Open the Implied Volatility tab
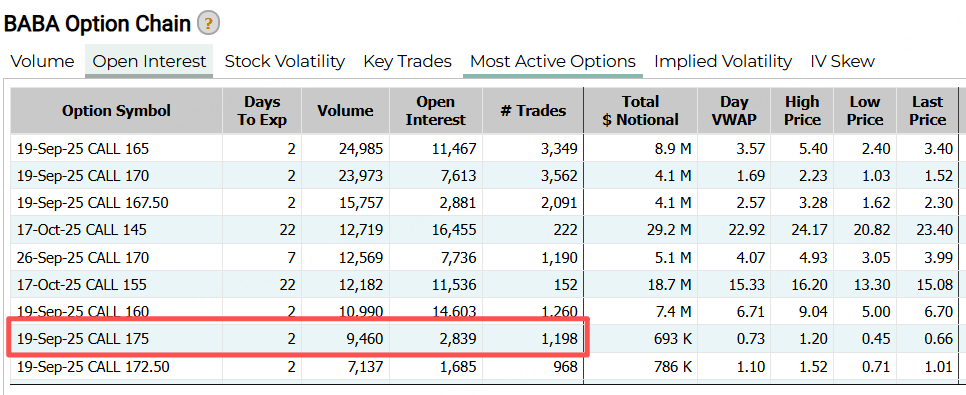 (x=723, y=62)
